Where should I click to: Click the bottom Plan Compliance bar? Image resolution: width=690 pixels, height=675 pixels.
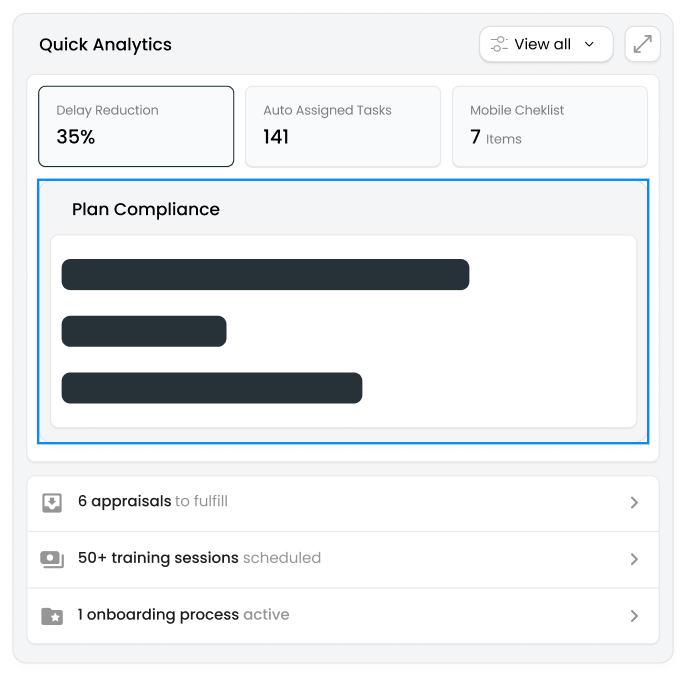(x=211, y=388)
